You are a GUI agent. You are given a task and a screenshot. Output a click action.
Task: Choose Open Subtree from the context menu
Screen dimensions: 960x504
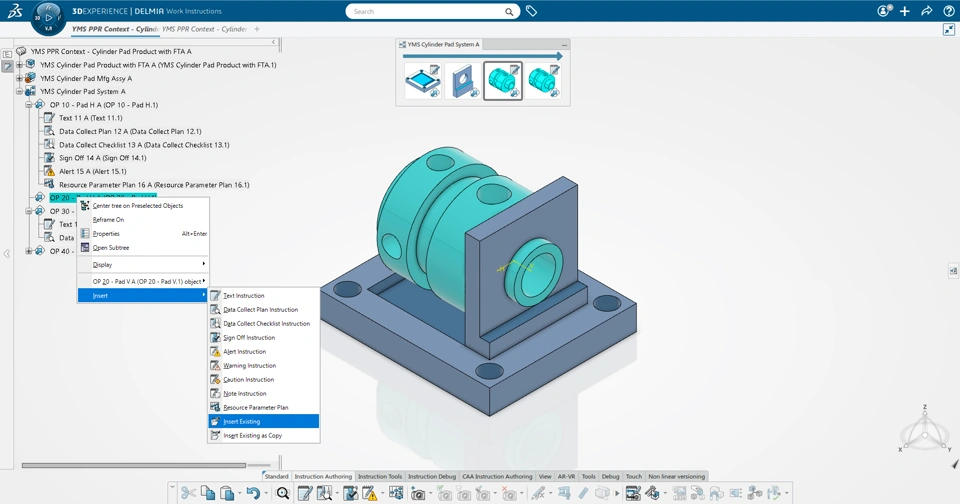tap(143, 247)
